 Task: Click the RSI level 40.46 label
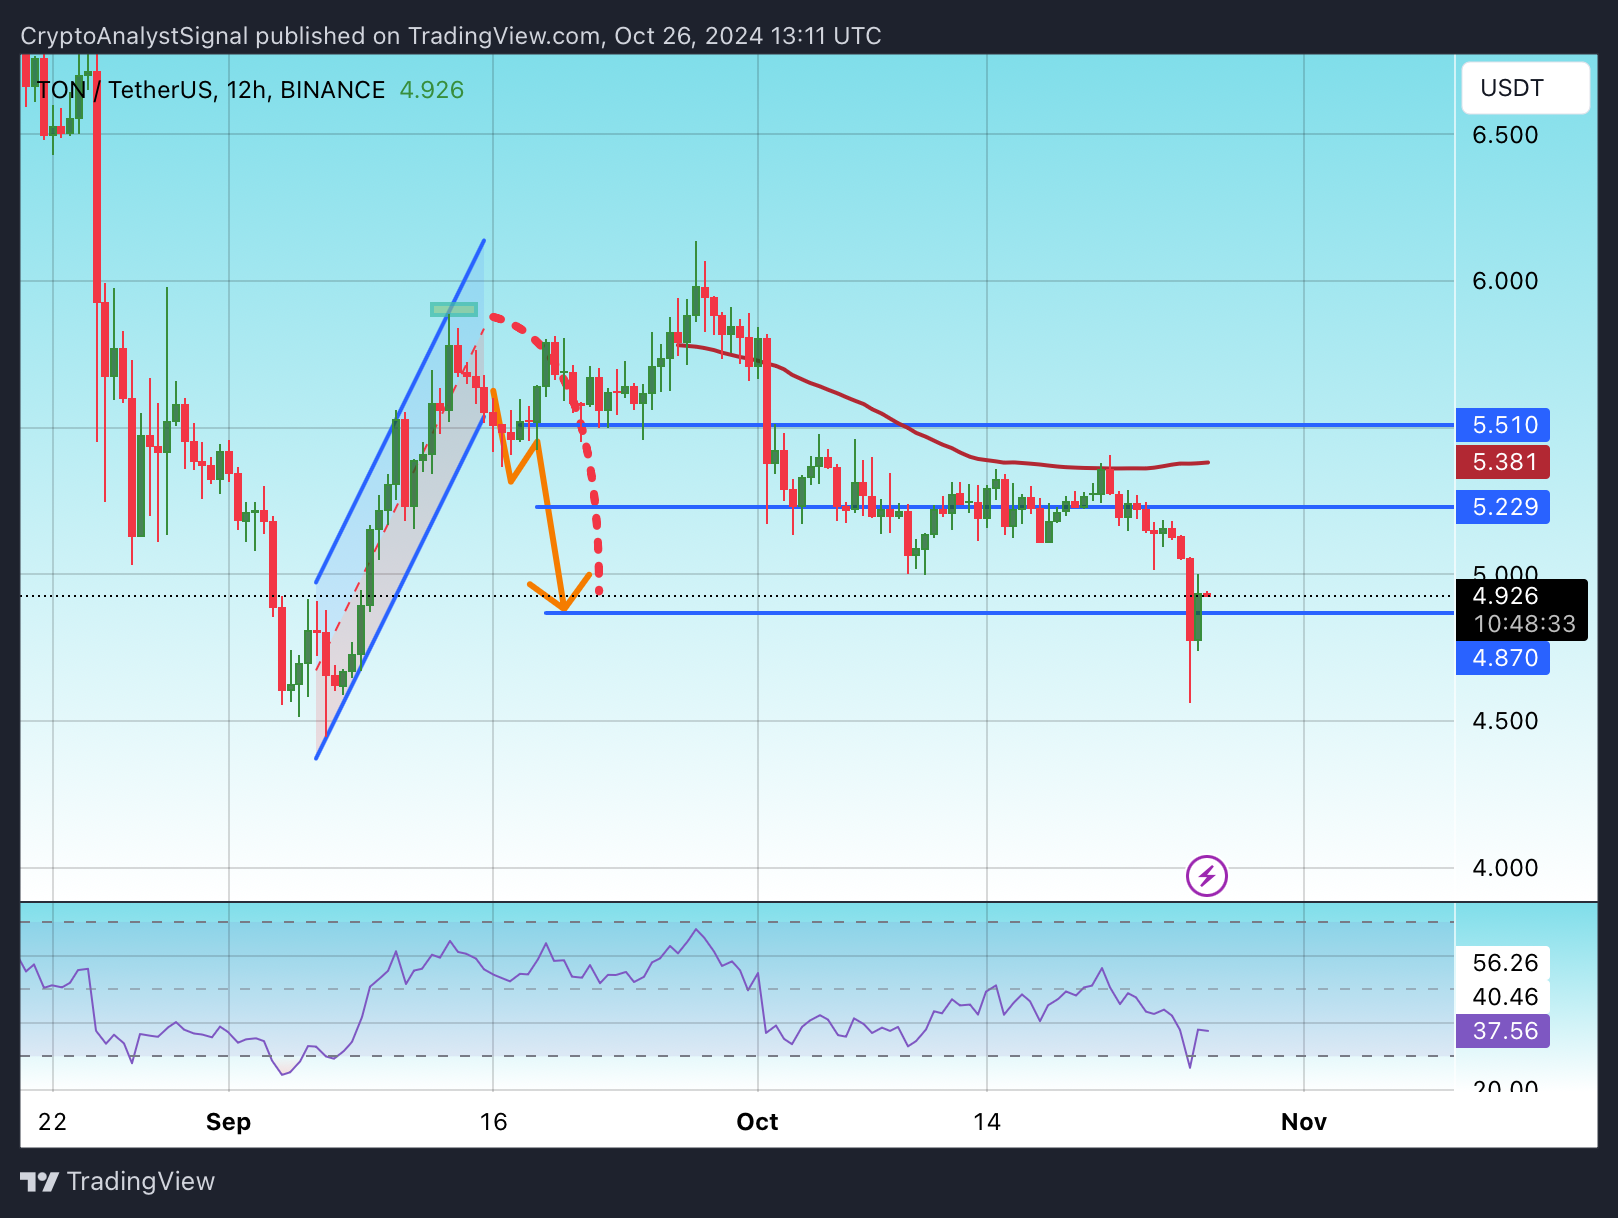point(1505,997)
